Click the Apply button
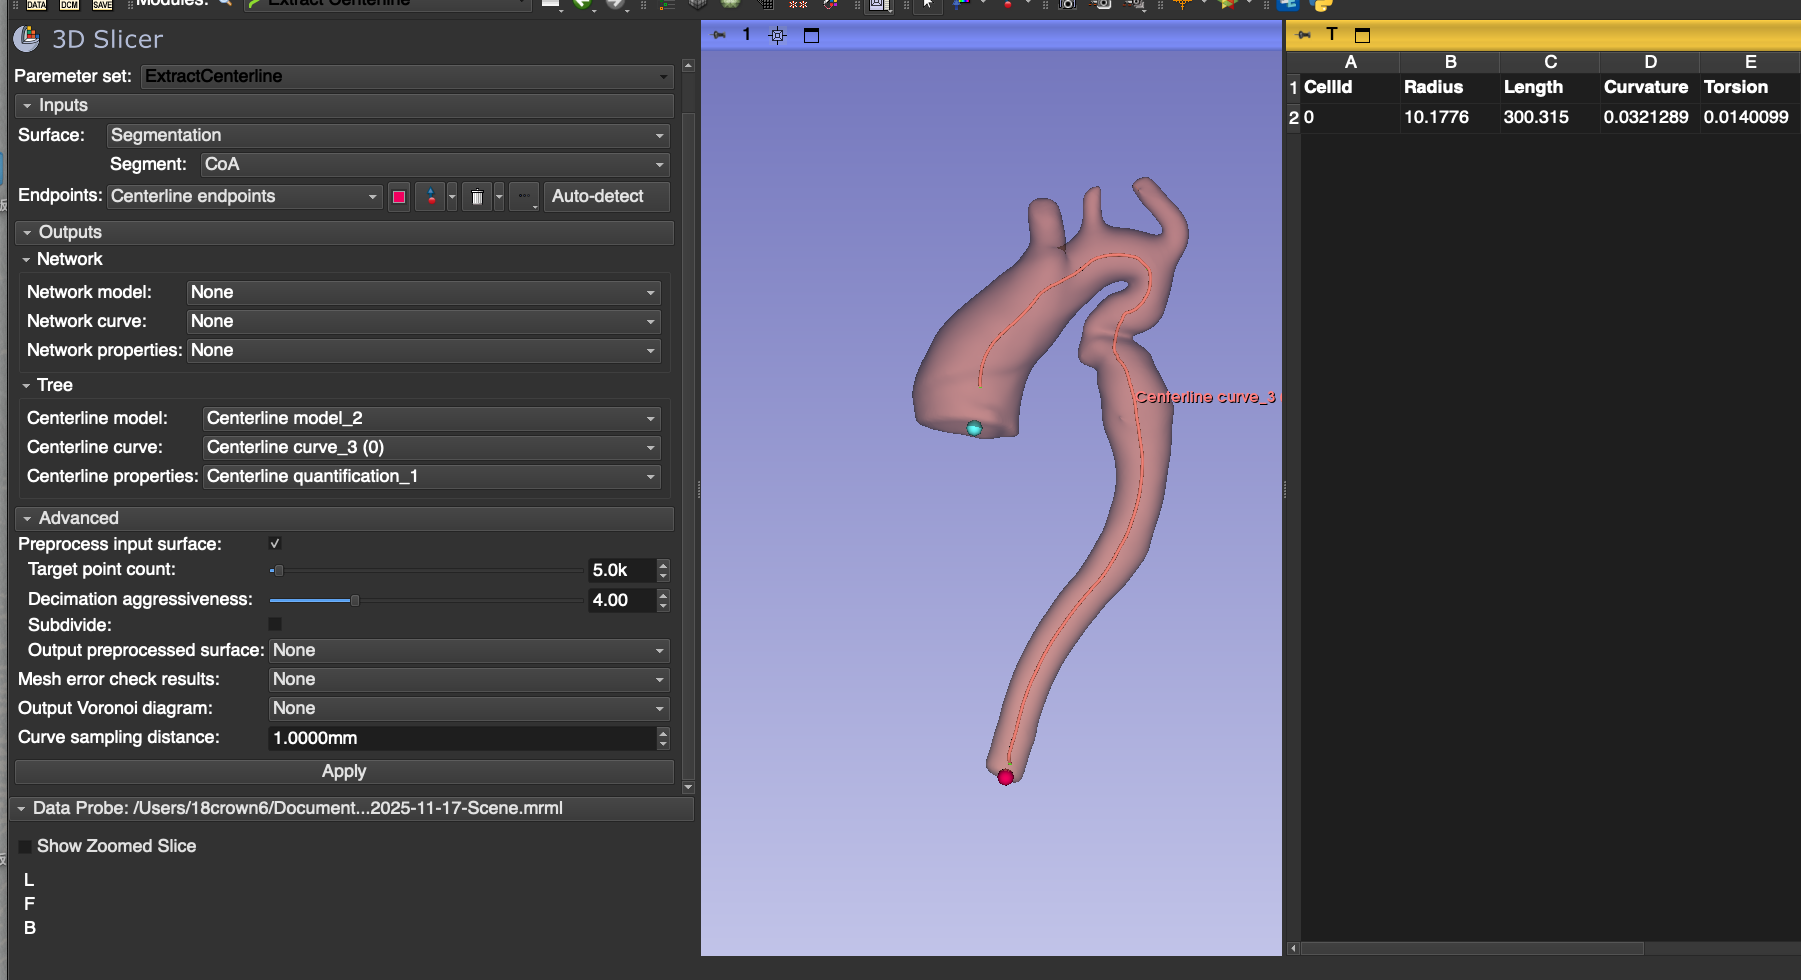 344,771
